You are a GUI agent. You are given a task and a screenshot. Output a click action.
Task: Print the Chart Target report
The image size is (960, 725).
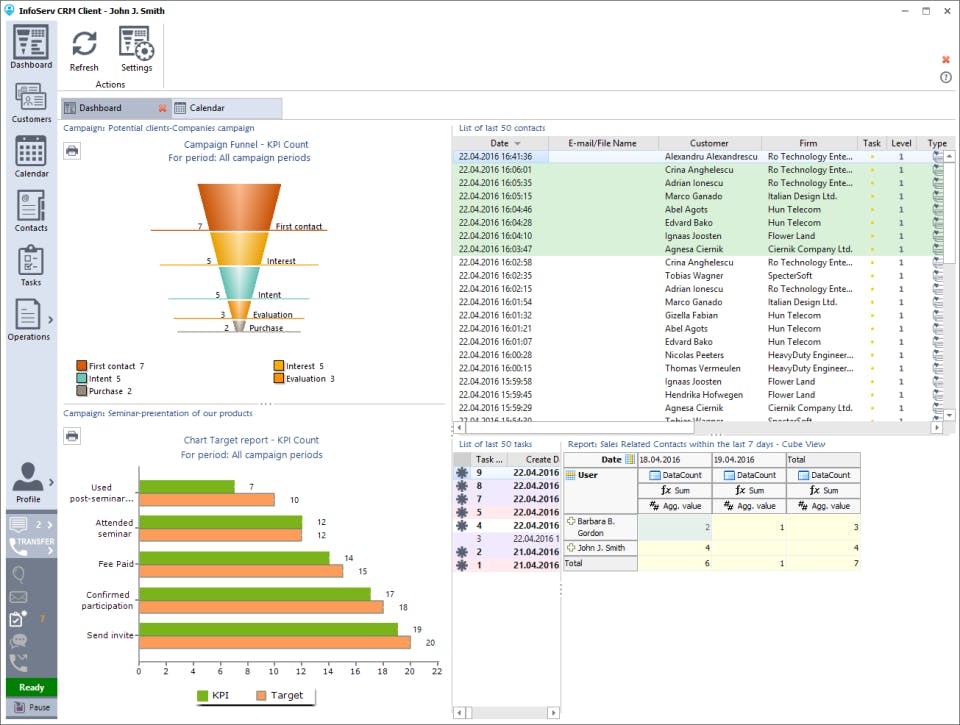[72, 436]
